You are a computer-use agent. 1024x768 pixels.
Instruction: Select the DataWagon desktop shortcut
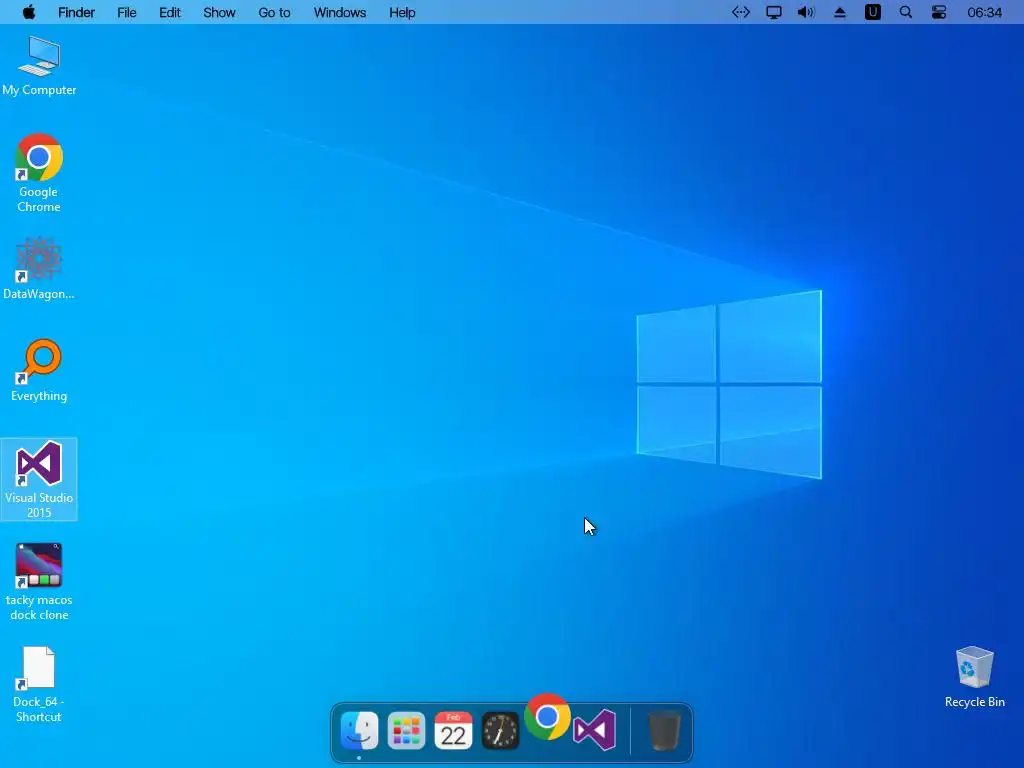39,268
